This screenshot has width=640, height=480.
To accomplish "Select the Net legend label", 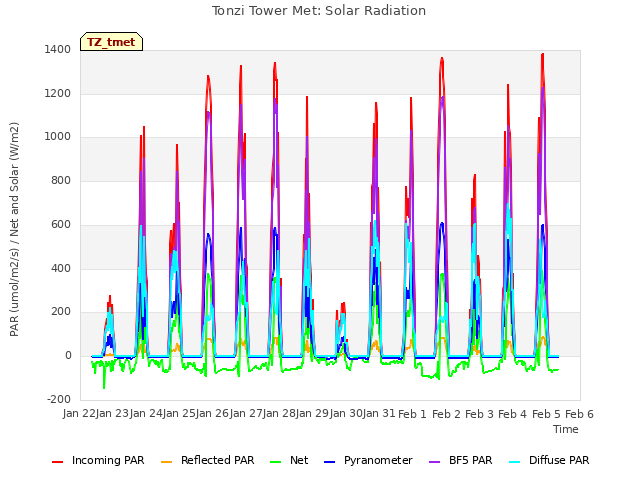I will tap(299, 460).
